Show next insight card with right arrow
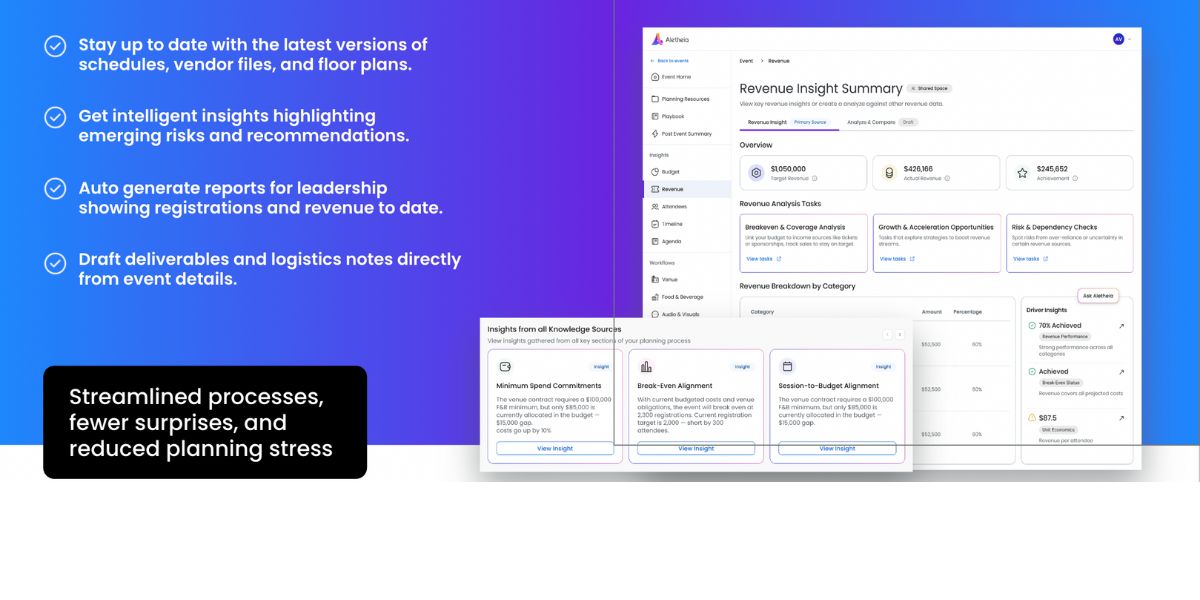 coord(900,335)
